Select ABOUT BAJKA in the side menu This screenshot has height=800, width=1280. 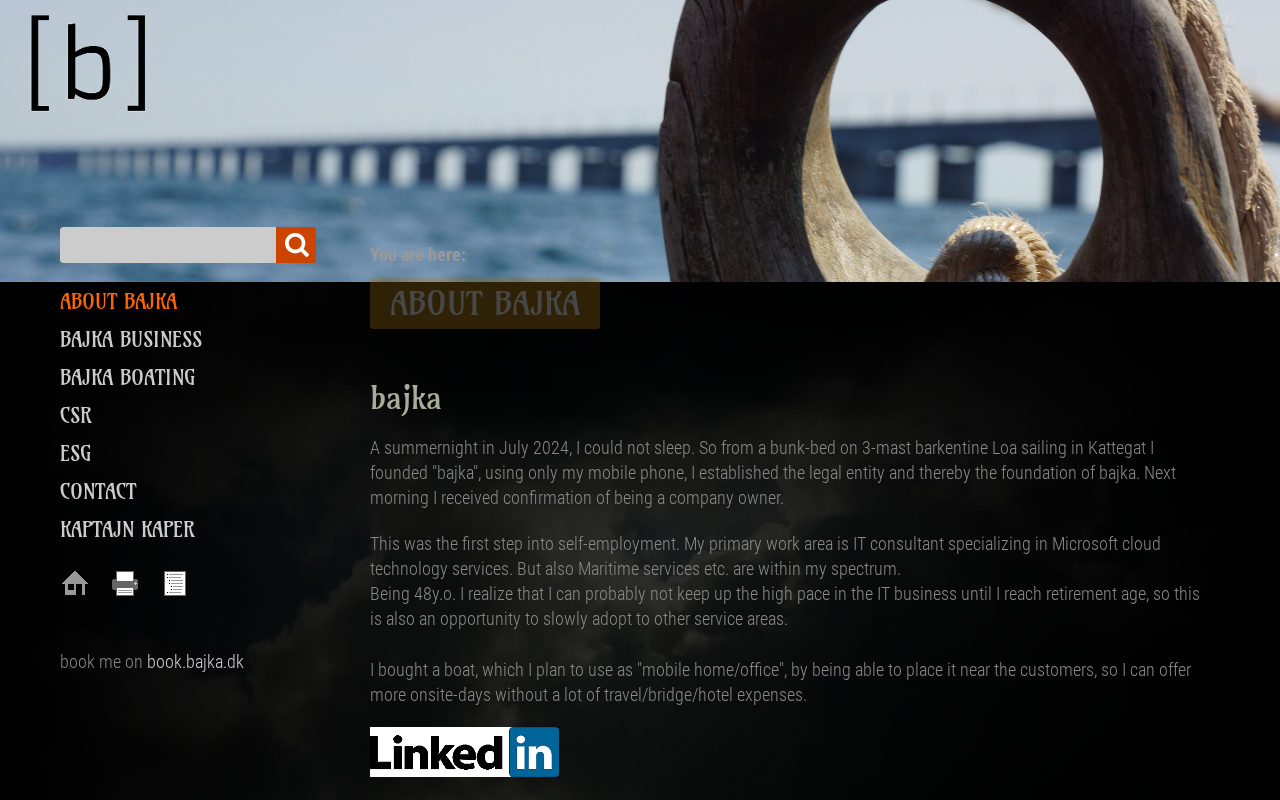point(119,302)
